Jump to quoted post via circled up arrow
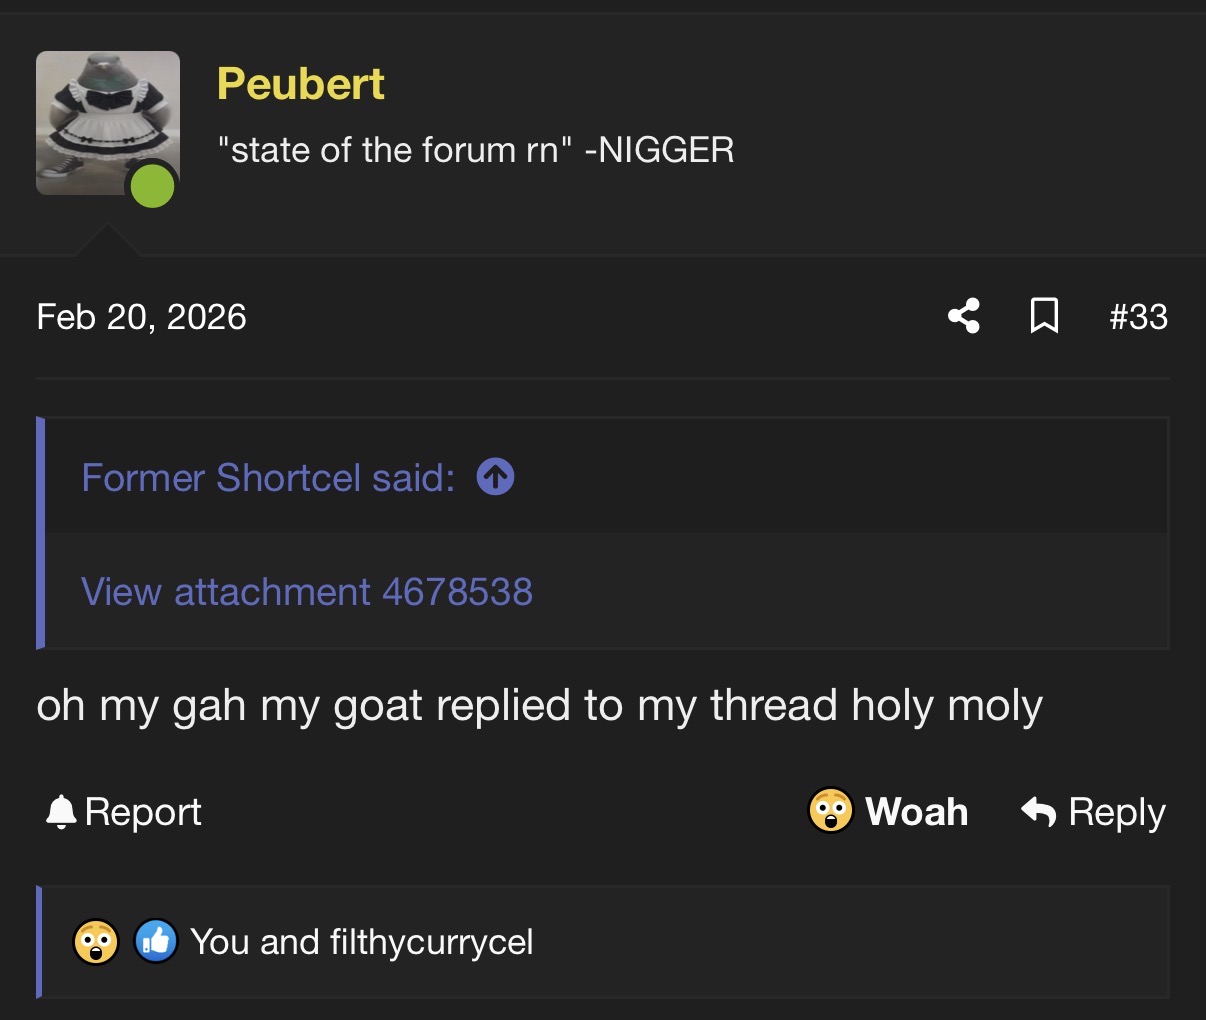Screen dimensions: 1206x1020 [x=496, y=477]
